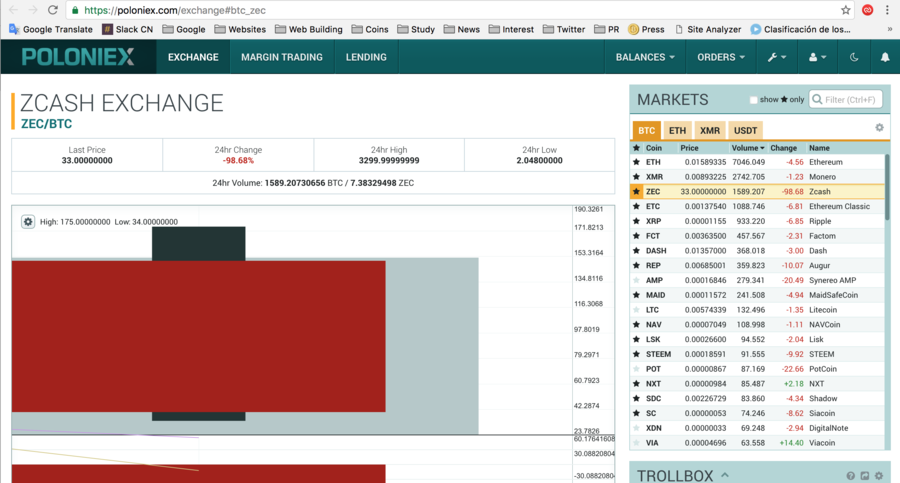This screenshot has width=900, height=483.
Task: Reload the page with the browser refresh icon
Action: (x=52, y=10)
